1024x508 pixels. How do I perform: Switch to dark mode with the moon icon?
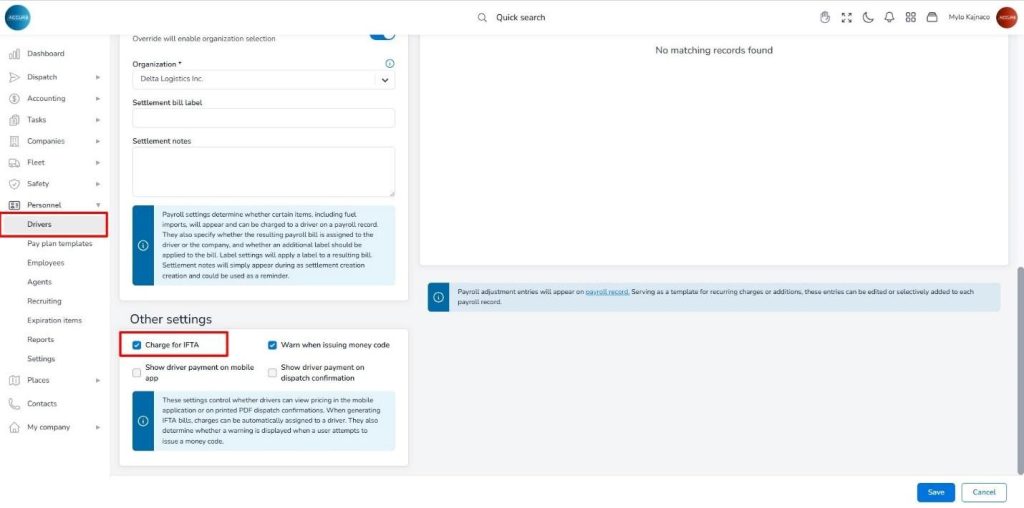[x=868, y=17]
